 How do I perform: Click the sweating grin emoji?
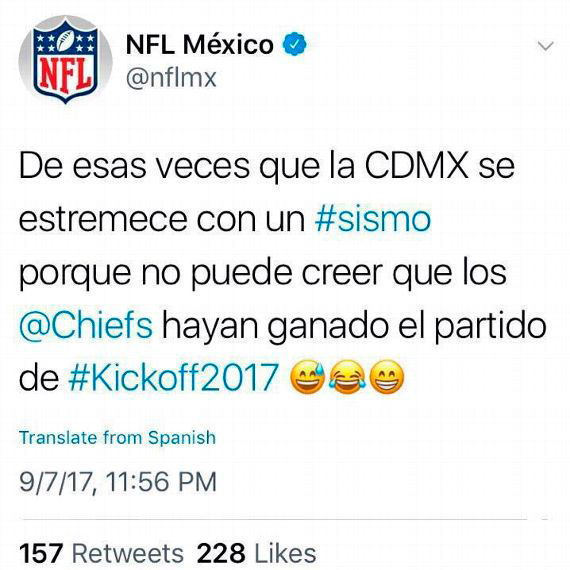tap(307, 377)
